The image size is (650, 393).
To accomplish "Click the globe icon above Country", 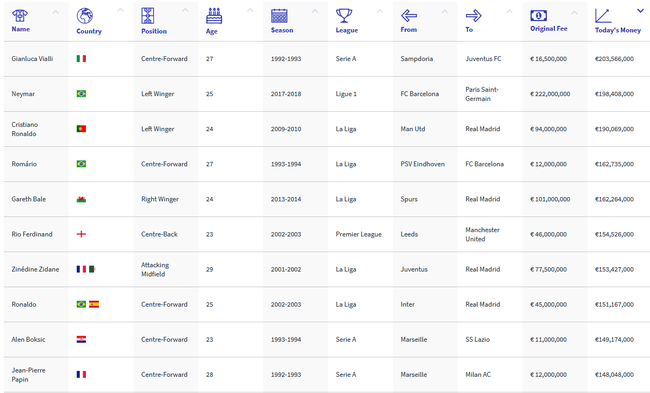I will coord(85,16).
